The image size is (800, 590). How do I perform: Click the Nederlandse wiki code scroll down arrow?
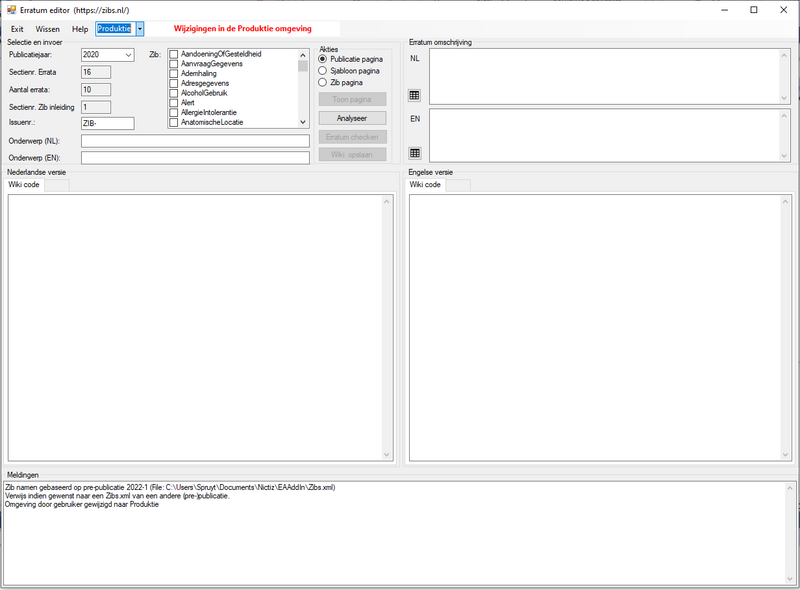point(386,455)
